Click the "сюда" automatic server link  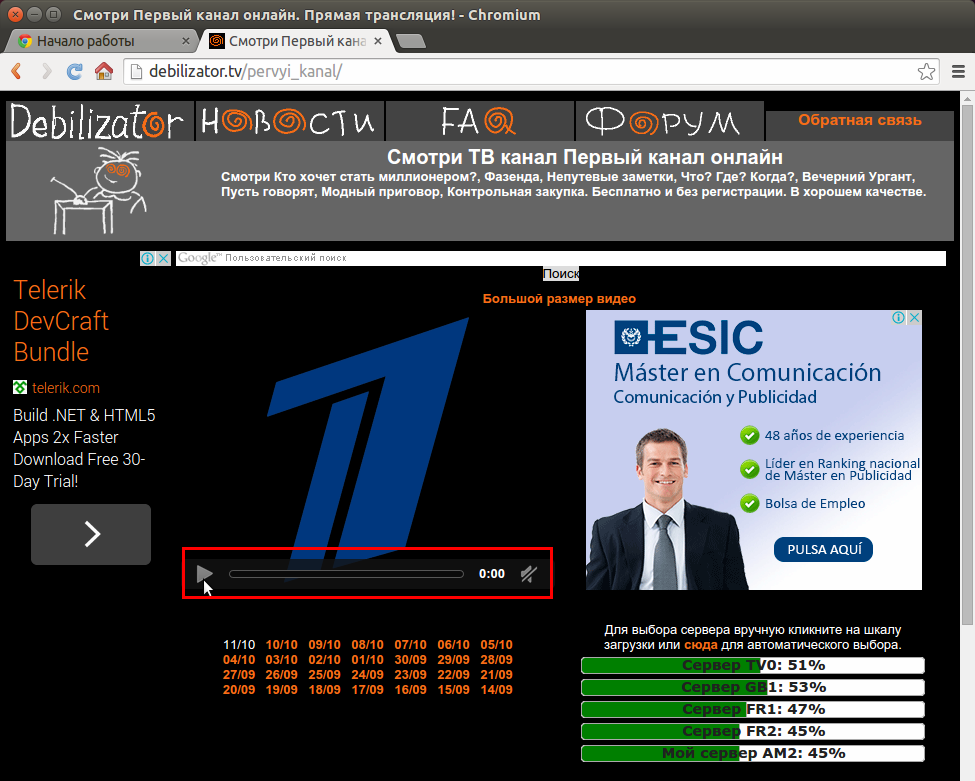coord(701,645)
